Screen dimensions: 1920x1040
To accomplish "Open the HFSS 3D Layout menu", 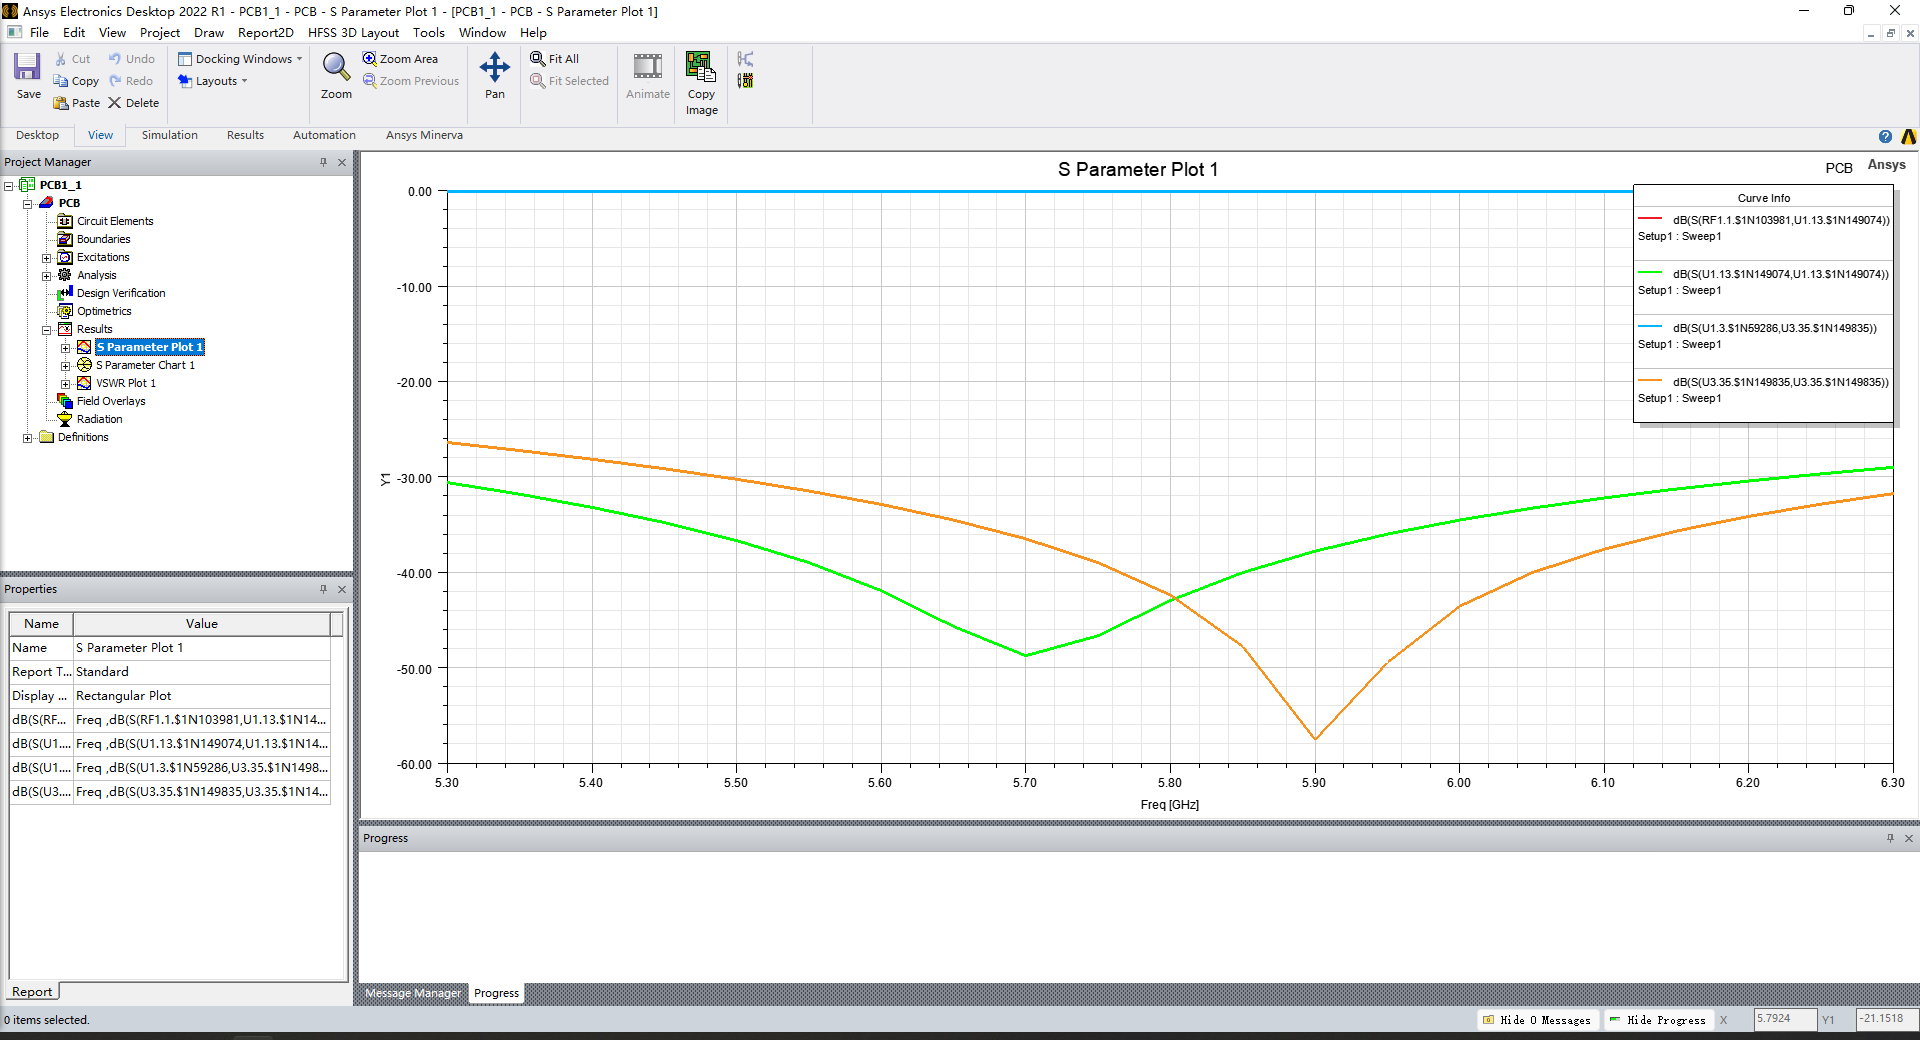I will [x=353, y=32].
